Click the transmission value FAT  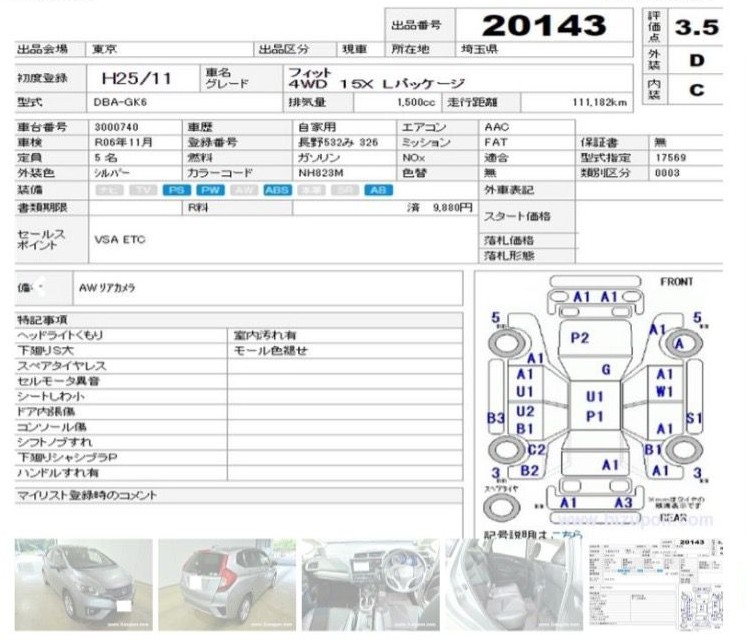click(x=496, y=142)
